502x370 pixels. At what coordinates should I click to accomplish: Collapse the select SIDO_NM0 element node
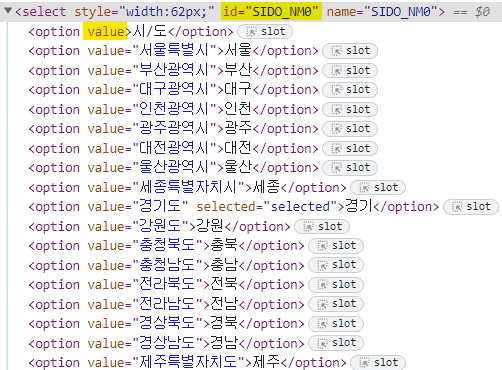[8, 11]
